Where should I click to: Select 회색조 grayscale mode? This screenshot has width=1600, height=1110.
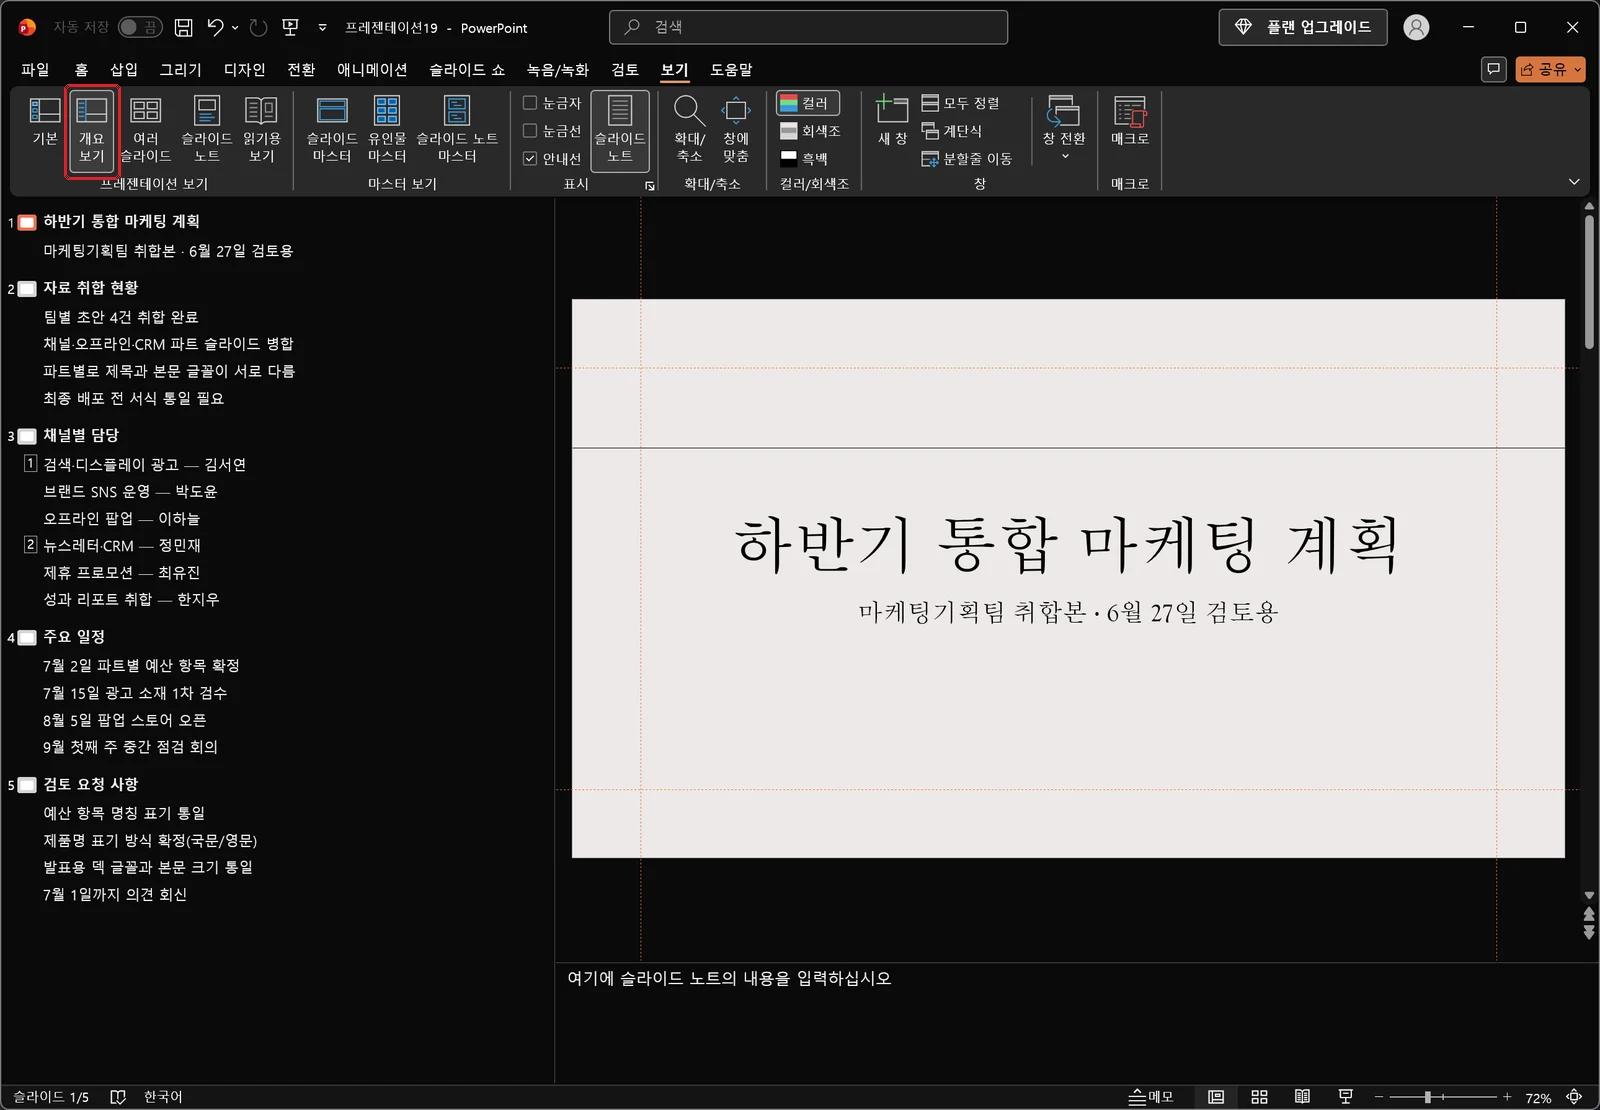click(811, 131)
